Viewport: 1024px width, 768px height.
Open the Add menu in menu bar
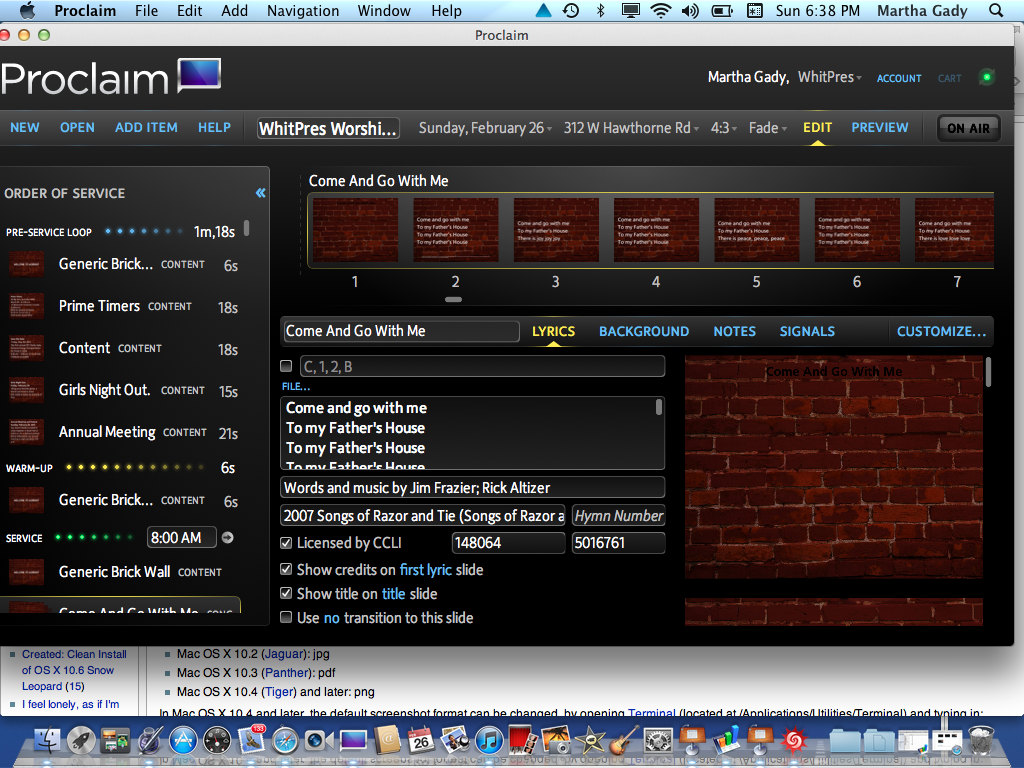(x=234, y=10)
